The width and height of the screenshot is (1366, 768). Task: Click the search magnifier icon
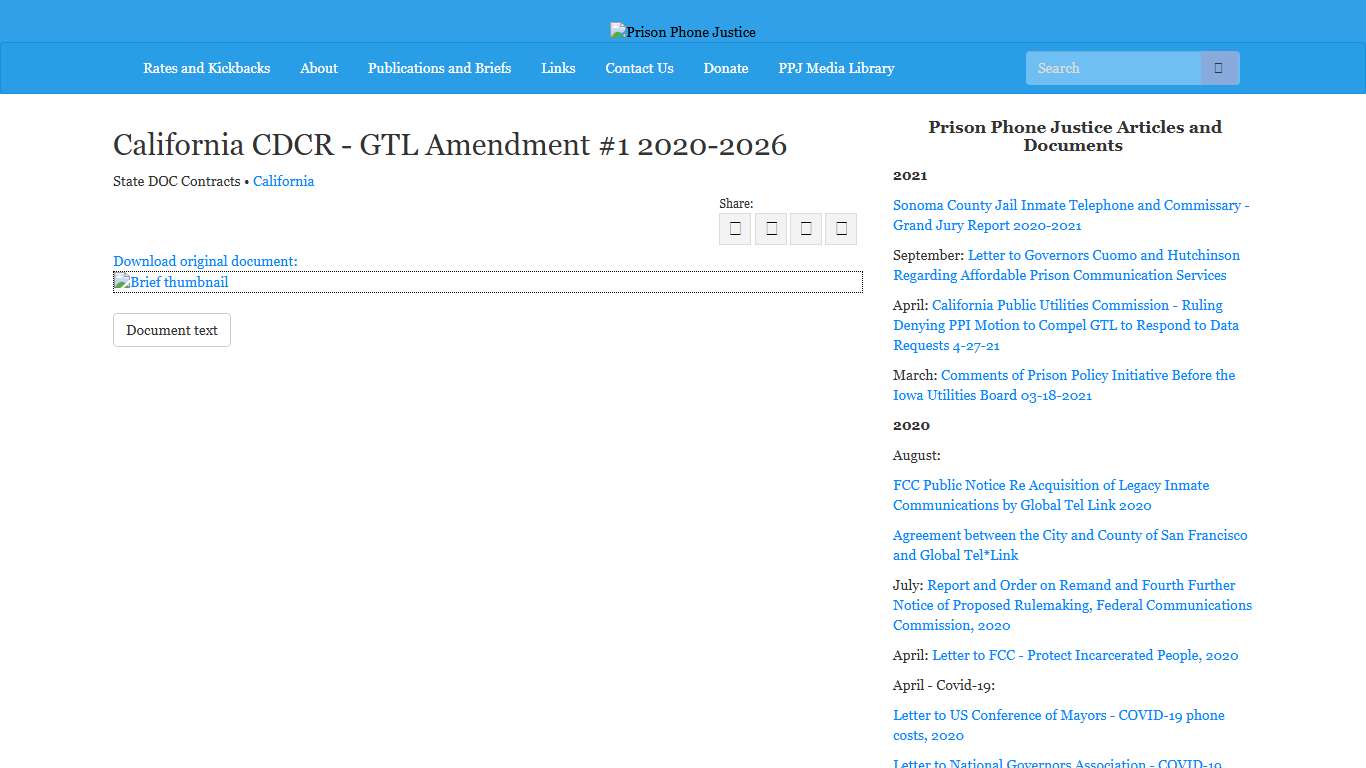click(x=1218, y=67)
